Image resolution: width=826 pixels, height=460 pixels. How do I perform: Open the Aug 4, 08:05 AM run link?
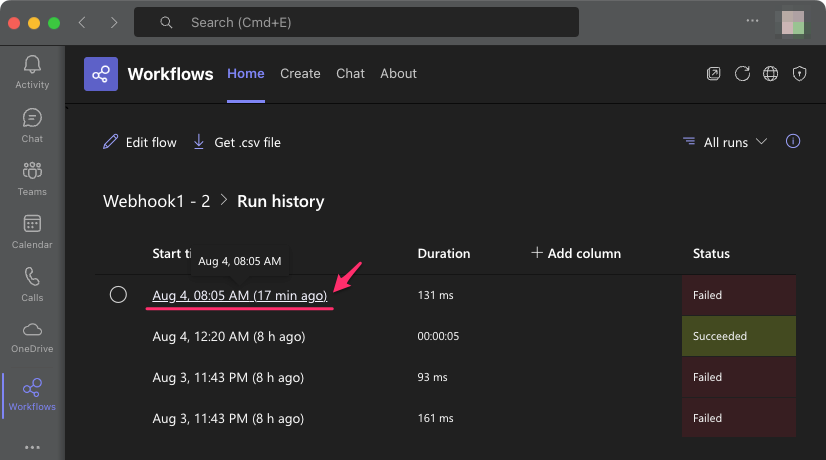click(240, 296)
